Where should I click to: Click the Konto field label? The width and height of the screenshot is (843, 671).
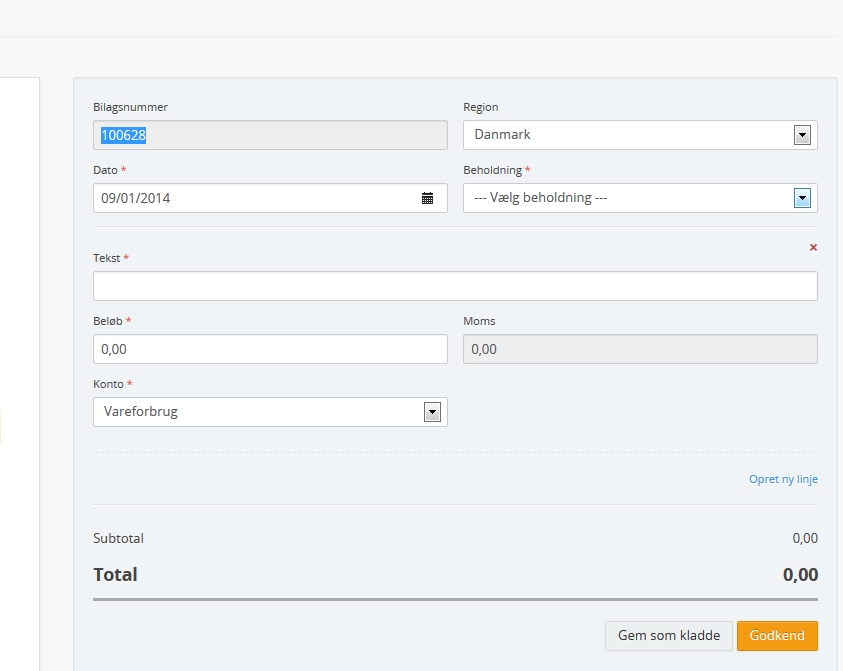108,384
